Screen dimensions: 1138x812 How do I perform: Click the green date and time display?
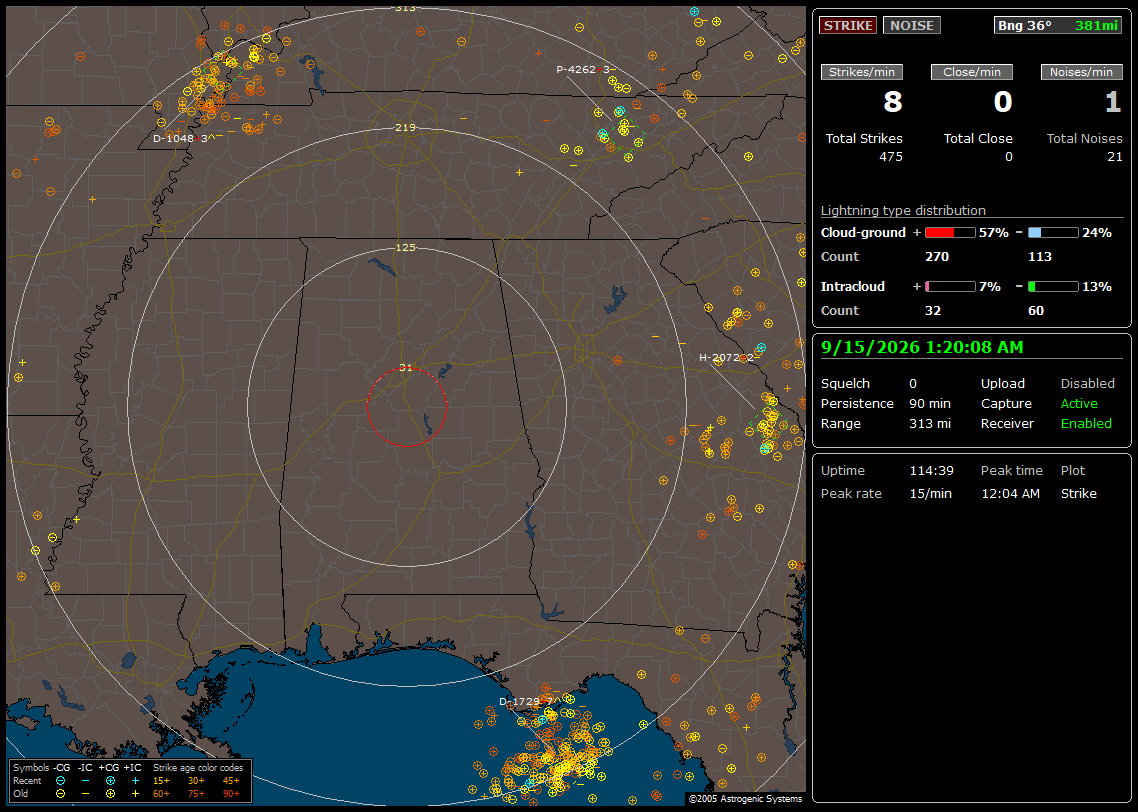pyautogui.click(x=922, y=348)
